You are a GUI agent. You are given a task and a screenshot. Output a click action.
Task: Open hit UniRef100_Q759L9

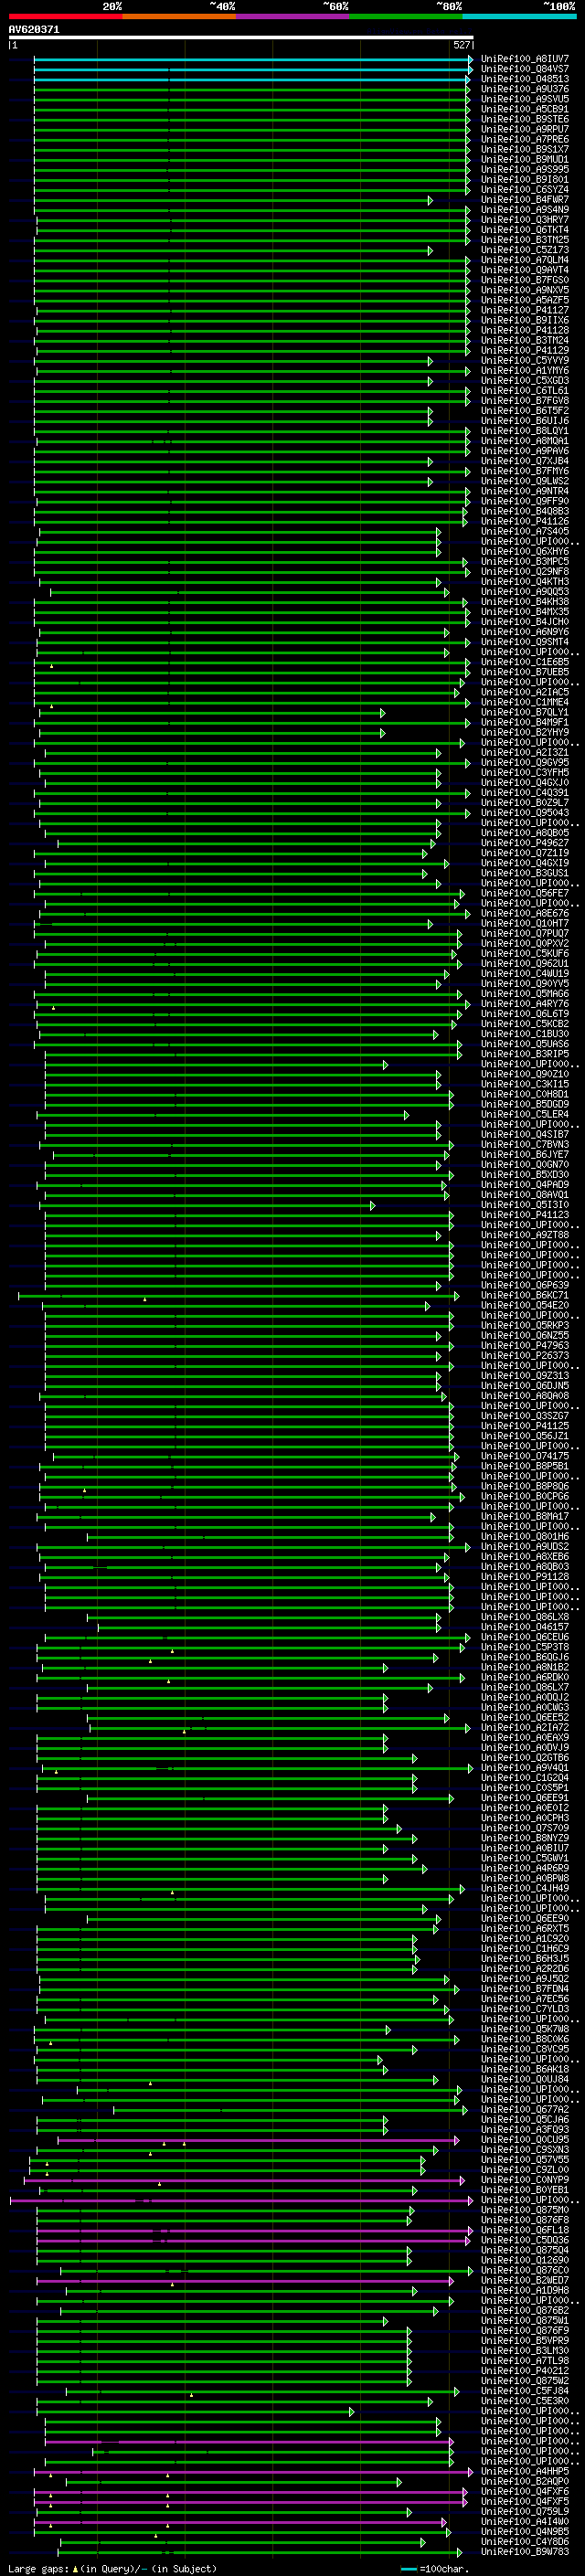coord(525,2511)
